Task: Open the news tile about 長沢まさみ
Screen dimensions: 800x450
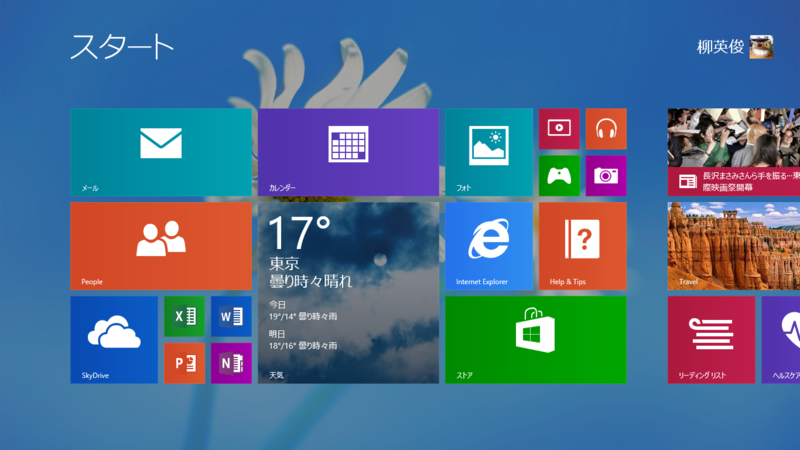Action: 734,152
